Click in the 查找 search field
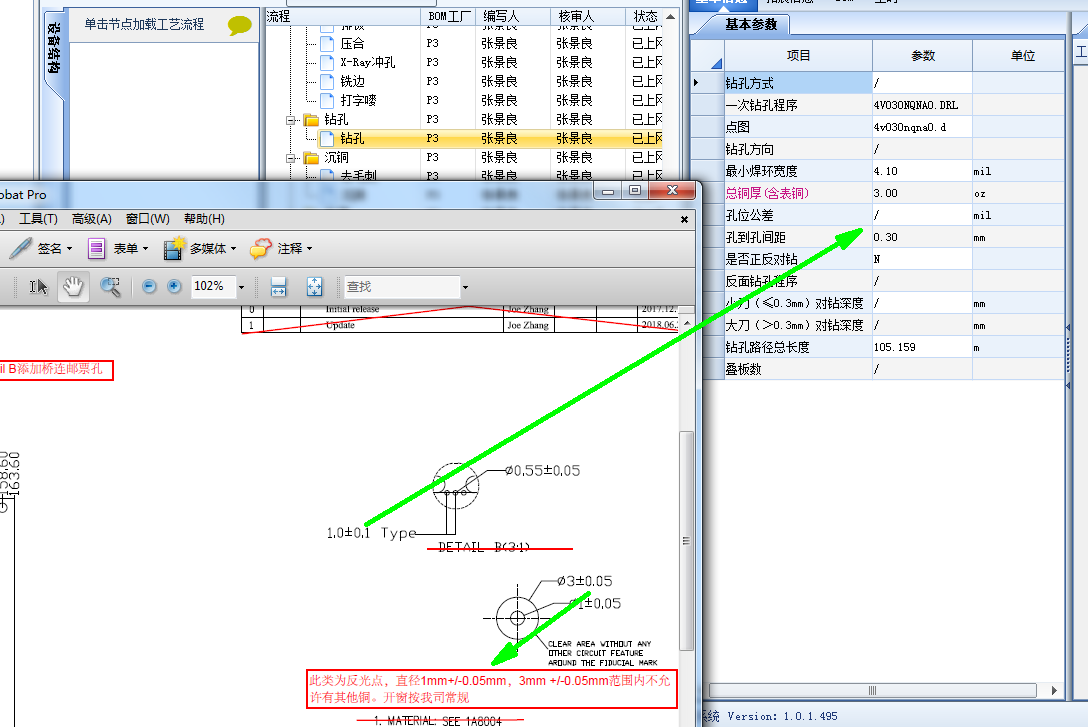 402,286
